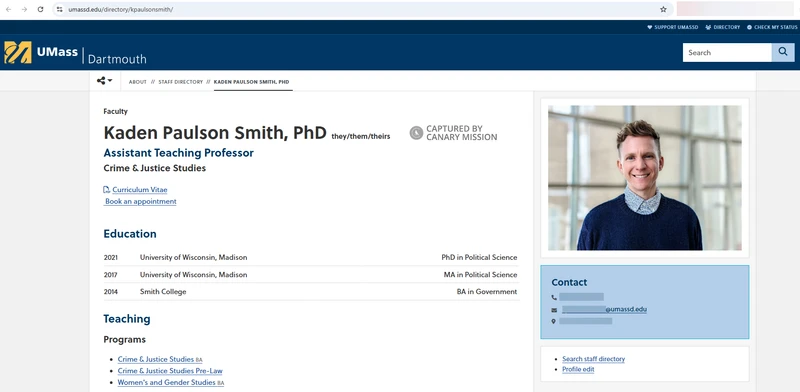Click the envelope email icon in Contact
The width and height of the screenshot is (800, 392).
(x=554, y=310)
